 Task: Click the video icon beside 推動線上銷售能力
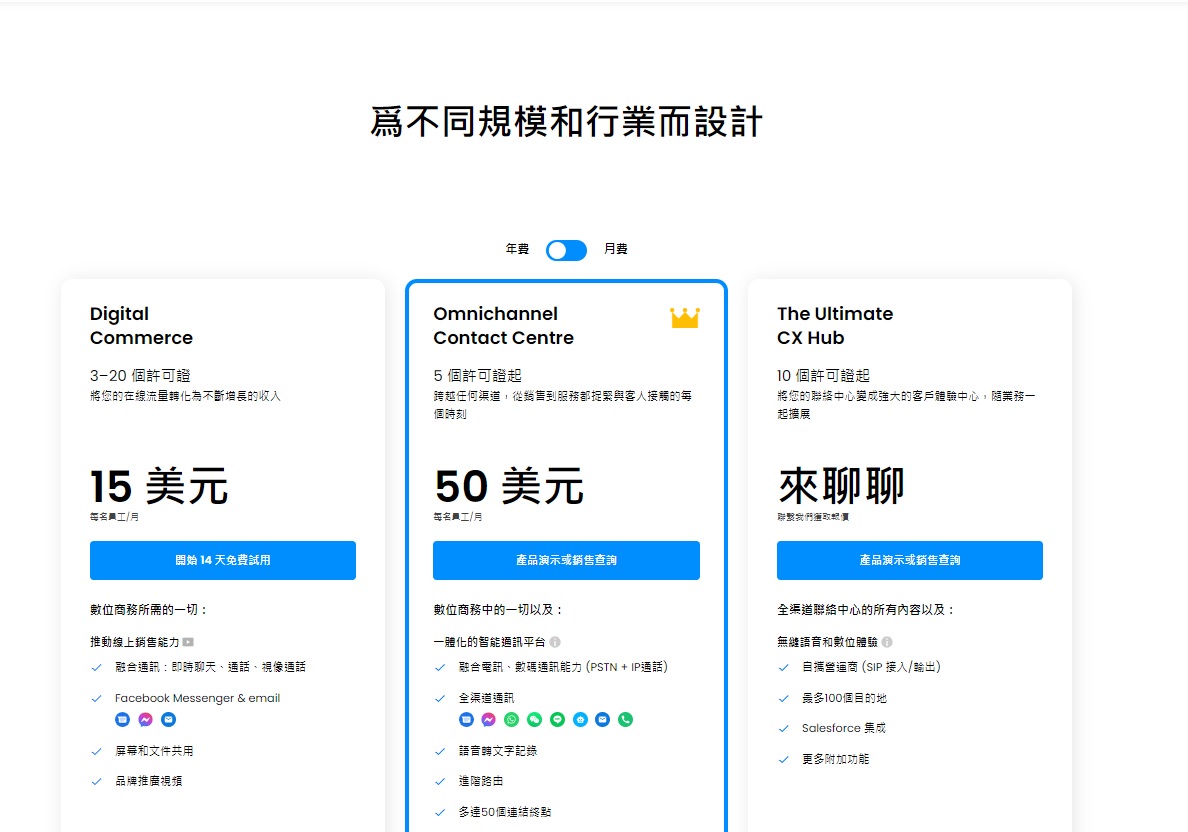pyautogui.click(x=188, y=642)
